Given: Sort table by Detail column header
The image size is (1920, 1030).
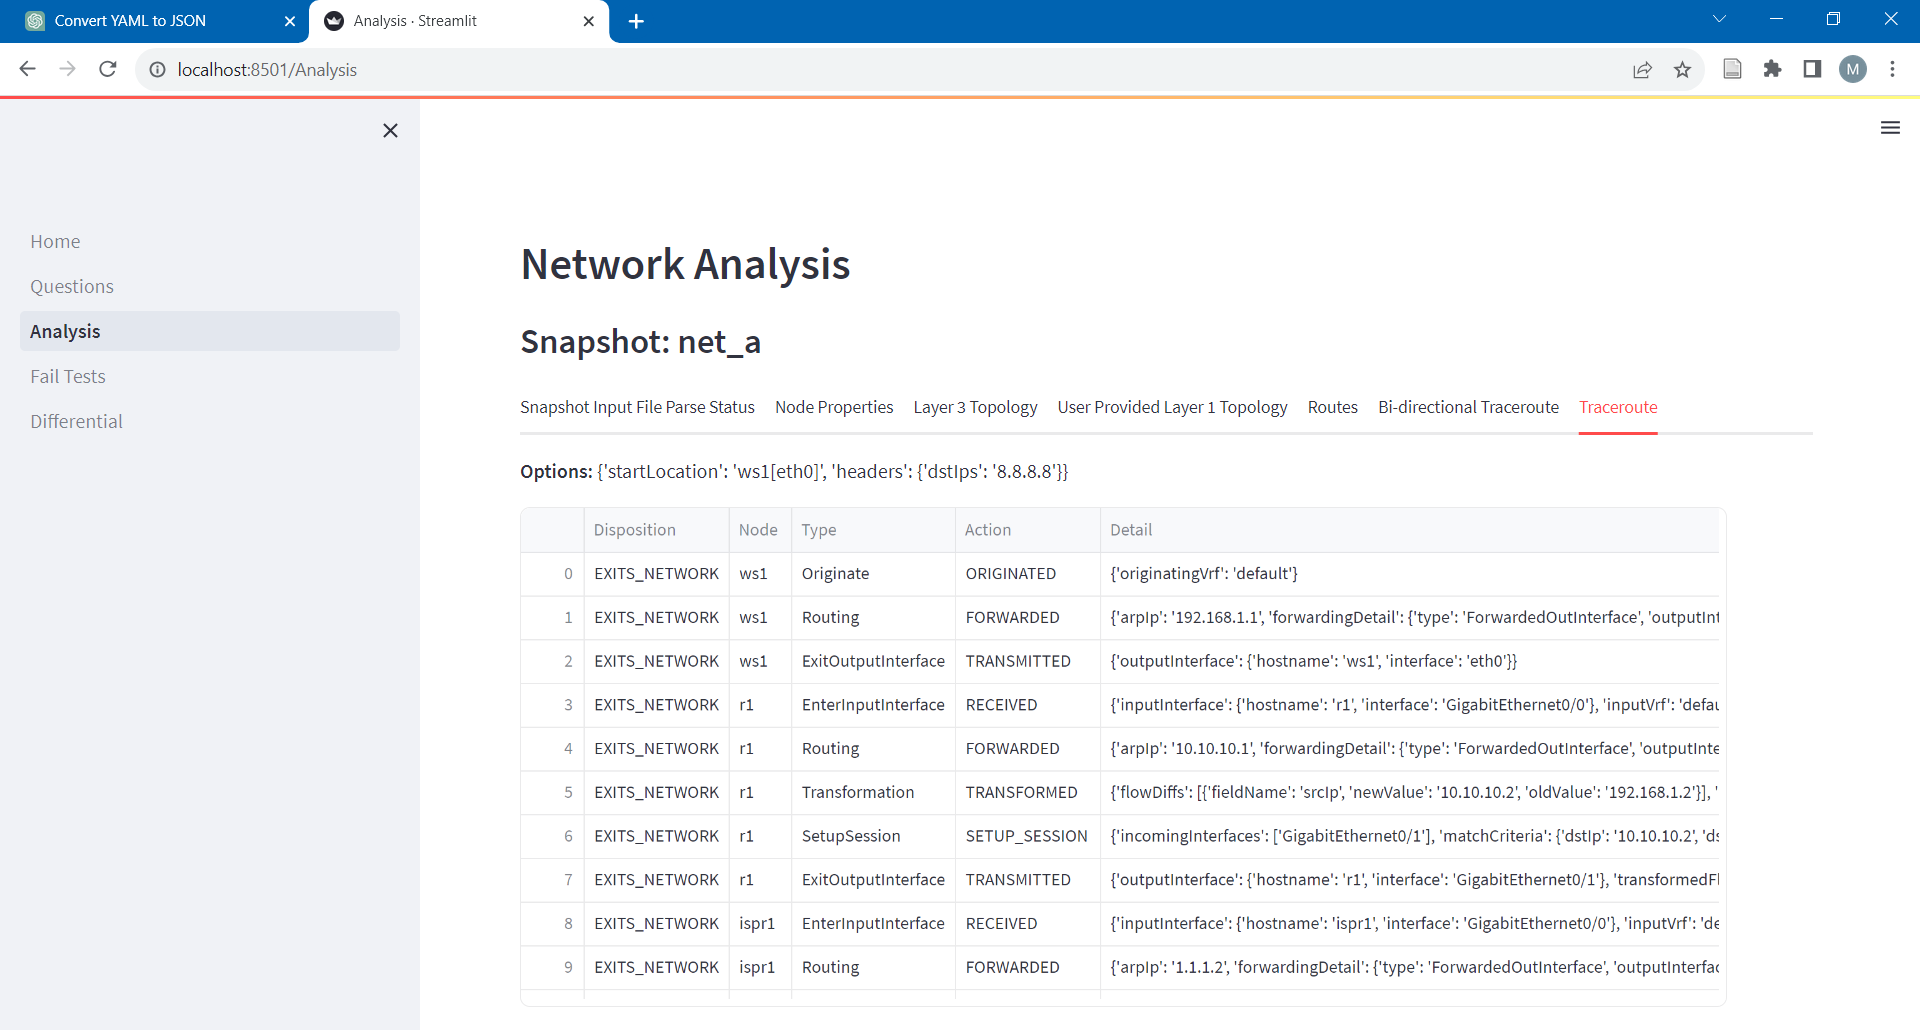Looking at the screenshot, I should [x=1409, y=530].
